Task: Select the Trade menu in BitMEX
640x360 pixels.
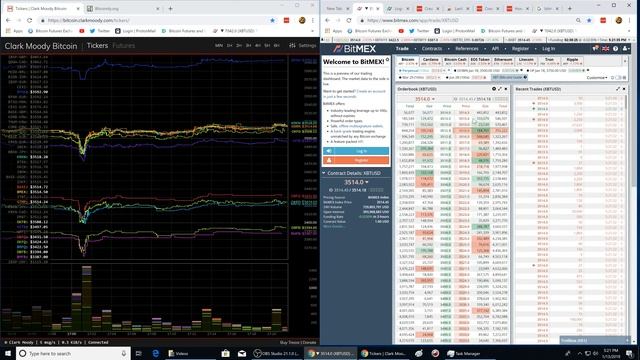Action: [x=402, y=49]
